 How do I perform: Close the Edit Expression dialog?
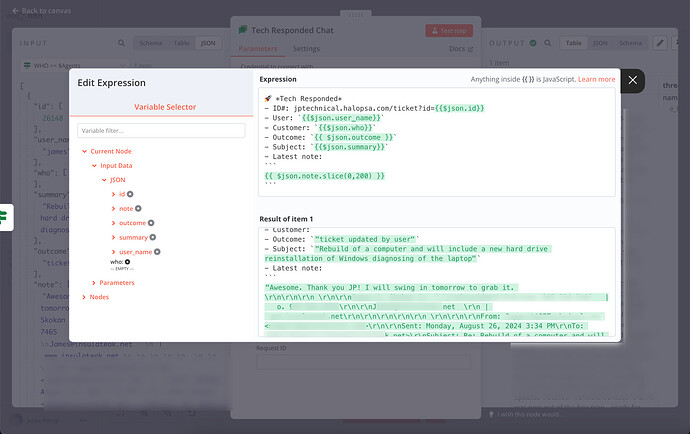(x=632, y=80)
